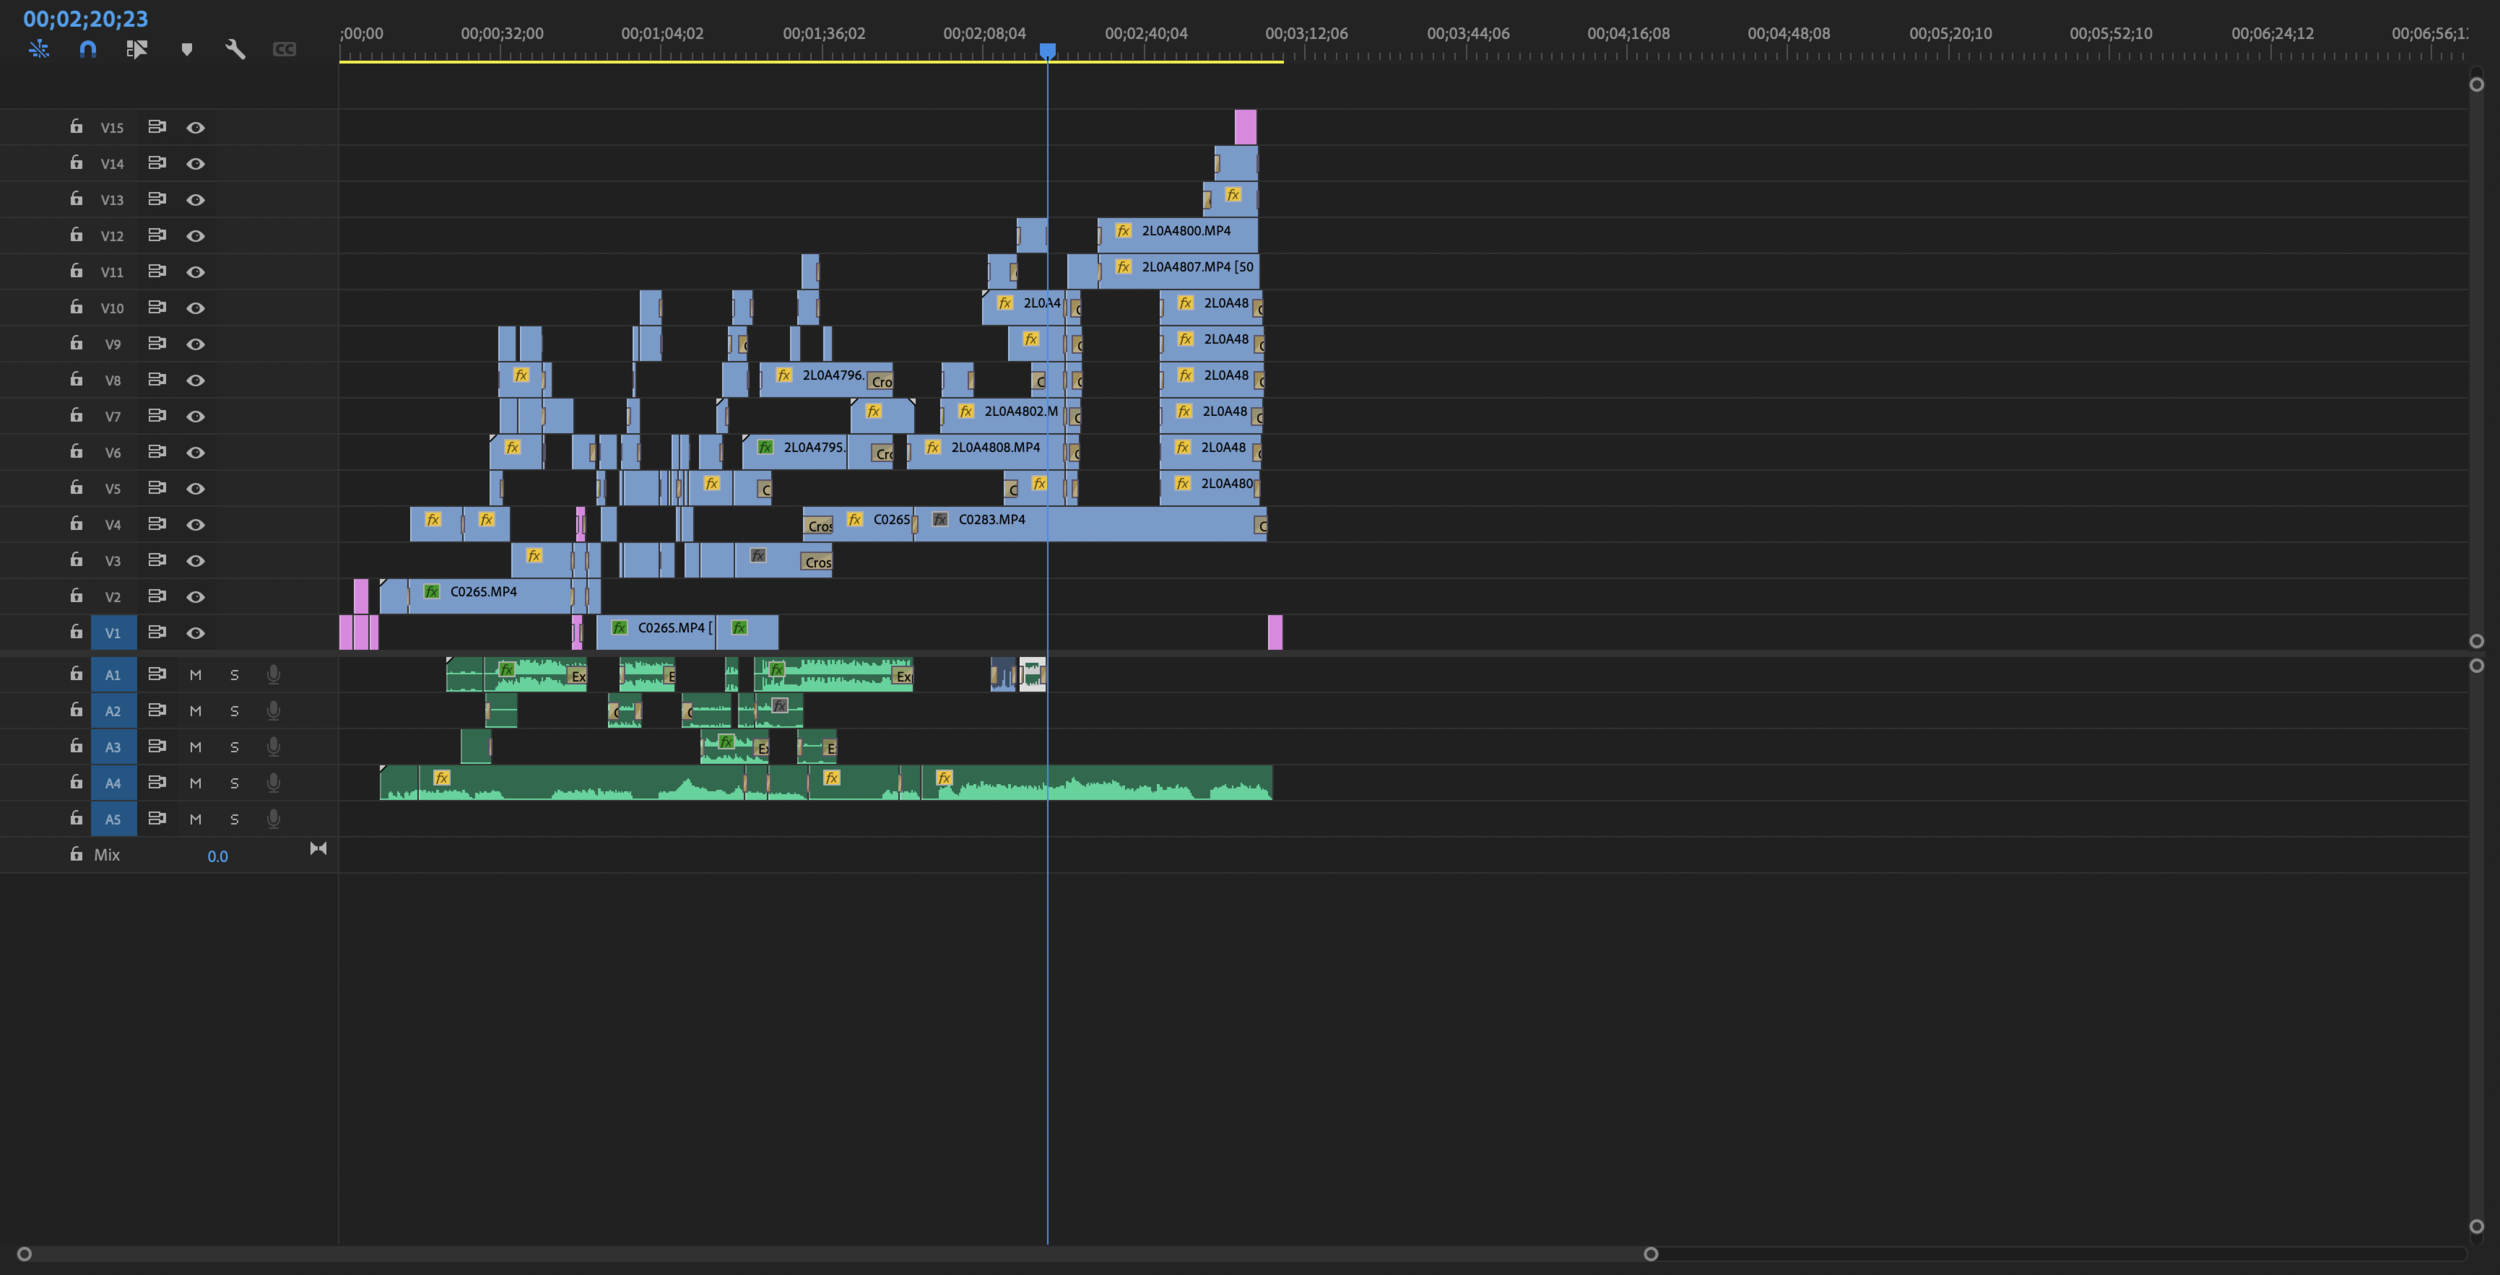The image size is (2500, 1275).
Task: Click the voice-over record mic on track A4
Action: [x=273, y=782]
